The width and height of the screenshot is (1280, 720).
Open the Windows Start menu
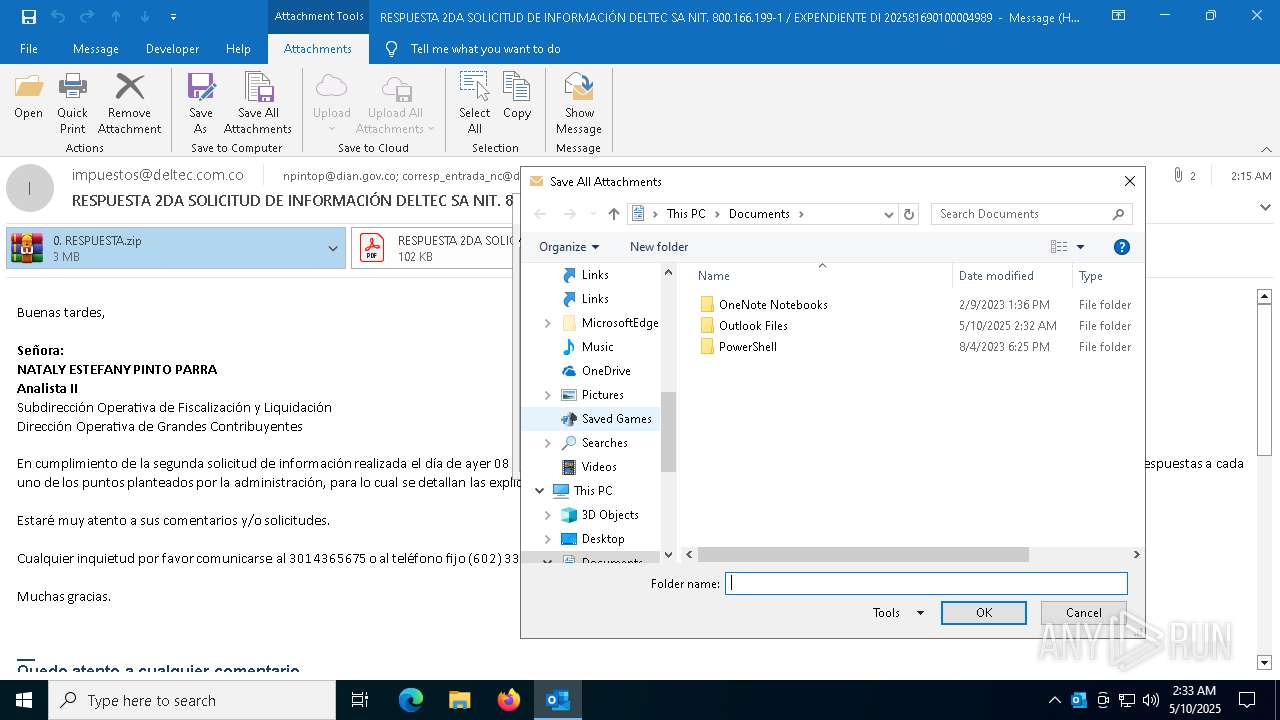[24, 700]
